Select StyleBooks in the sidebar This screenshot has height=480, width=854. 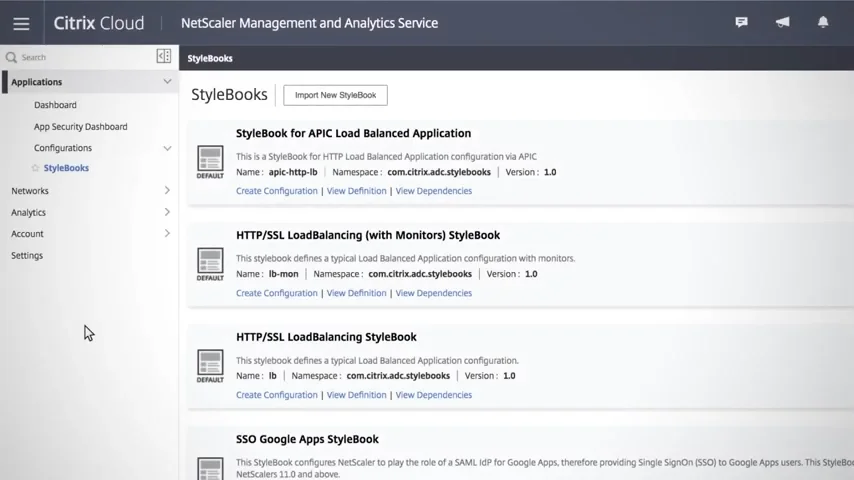[x=66, y=168]
